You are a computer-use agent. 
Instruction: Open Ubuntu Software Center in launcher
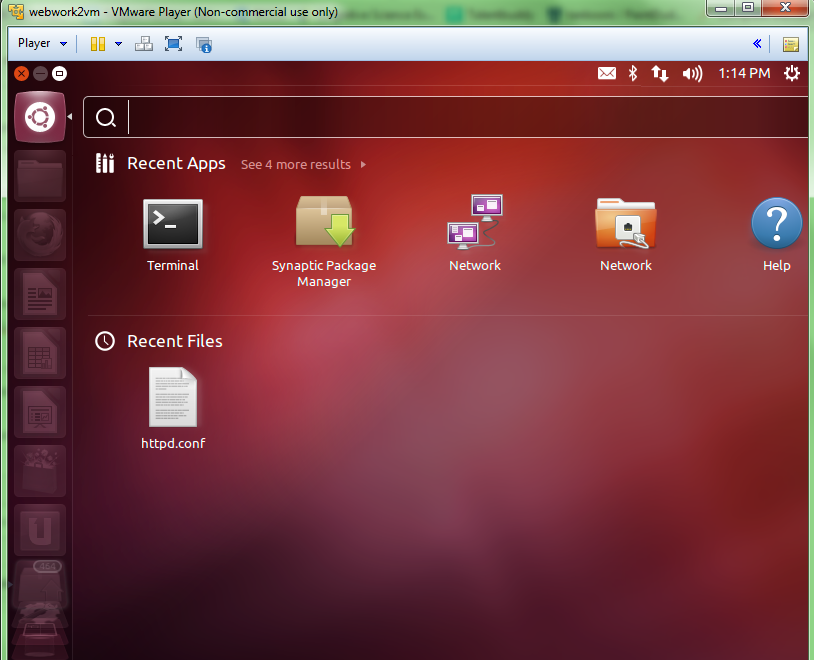point(40,471)
